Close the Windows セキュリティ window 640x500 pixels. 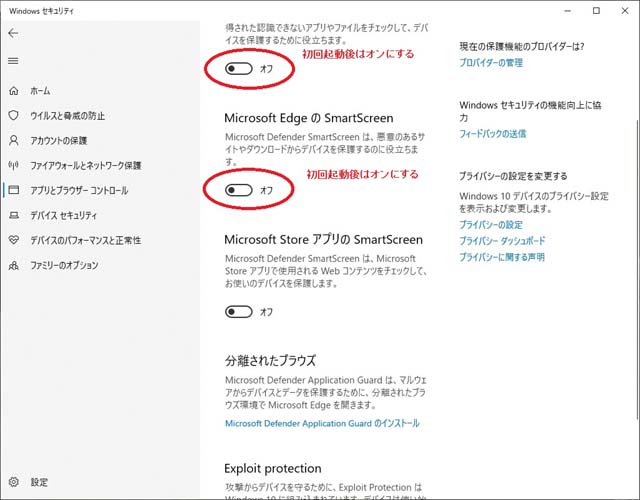tap(625, 11)
